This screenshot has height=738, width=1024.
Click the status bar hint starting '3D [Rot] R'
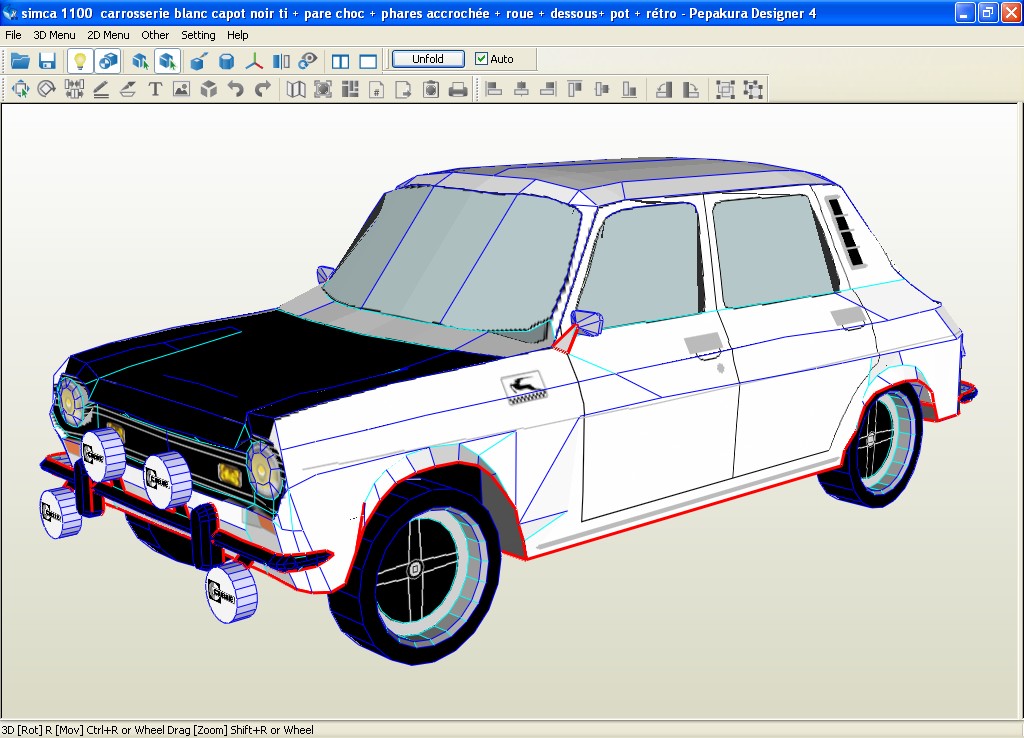tap(157, 730)
